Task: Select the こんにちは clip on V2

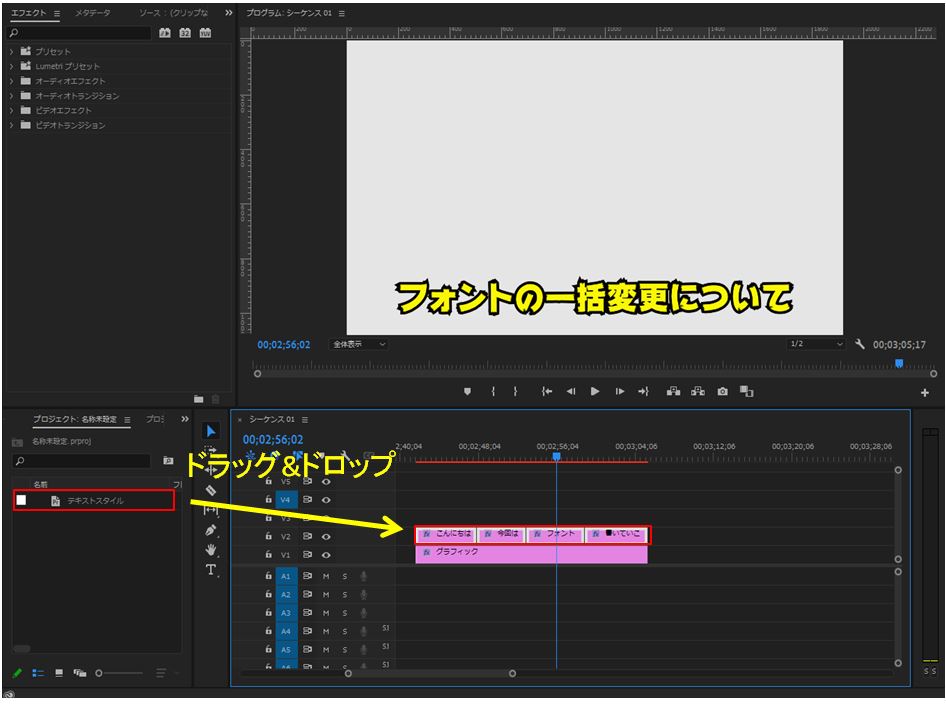Action: coord(446,535)
